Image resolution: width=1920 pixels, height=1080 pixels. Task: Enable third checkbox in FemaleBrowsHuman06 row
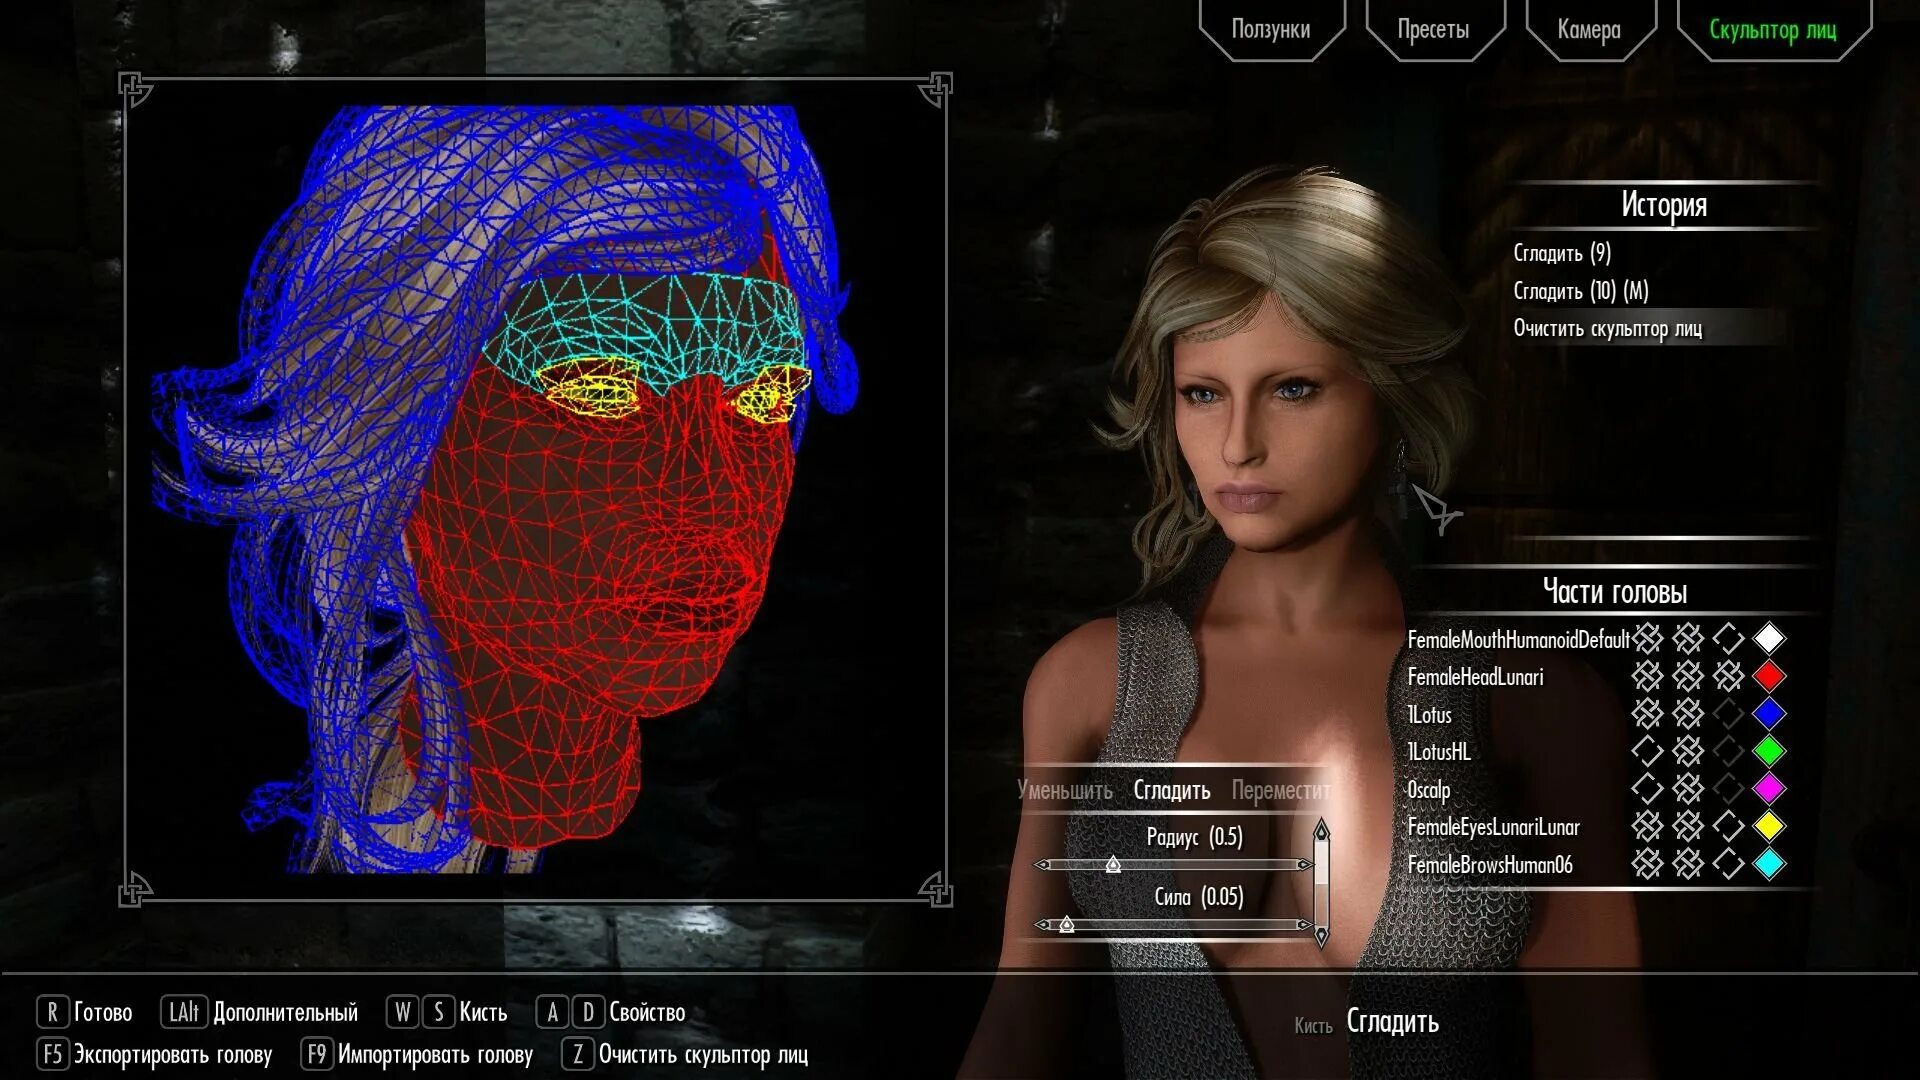pos(1728,864)
